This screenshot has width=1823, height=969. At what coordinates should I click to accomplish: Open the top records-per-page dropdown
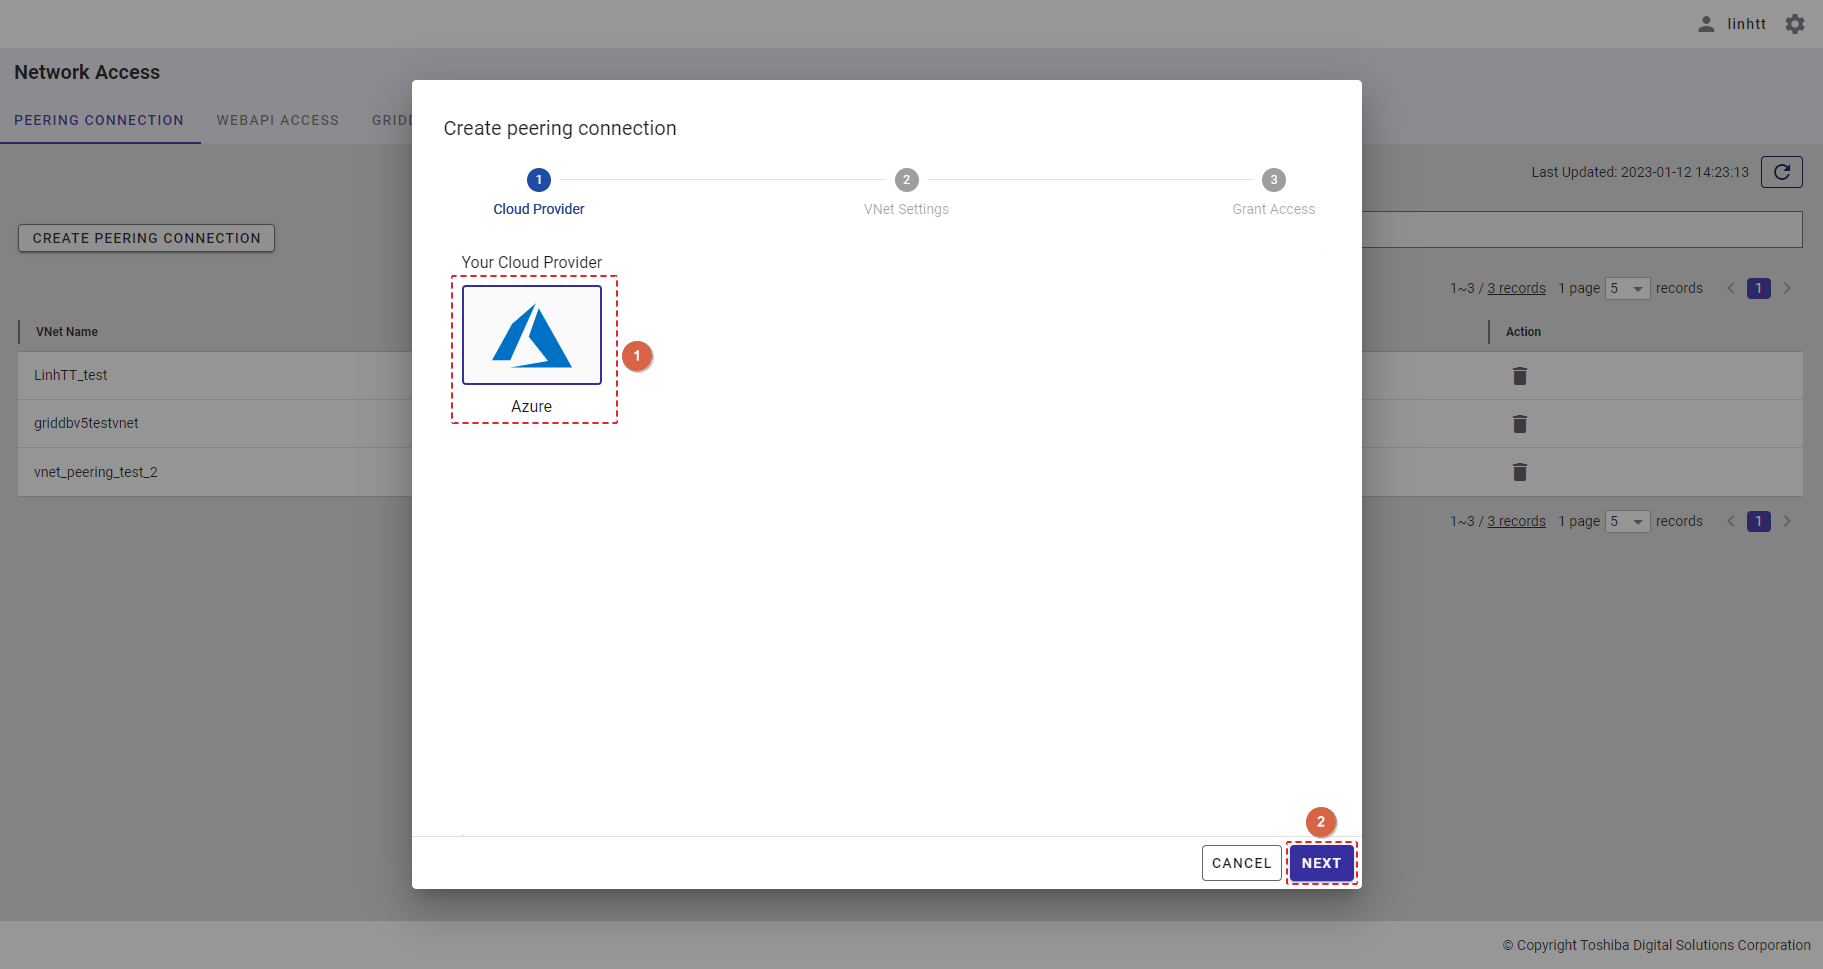pos(1627,289)
